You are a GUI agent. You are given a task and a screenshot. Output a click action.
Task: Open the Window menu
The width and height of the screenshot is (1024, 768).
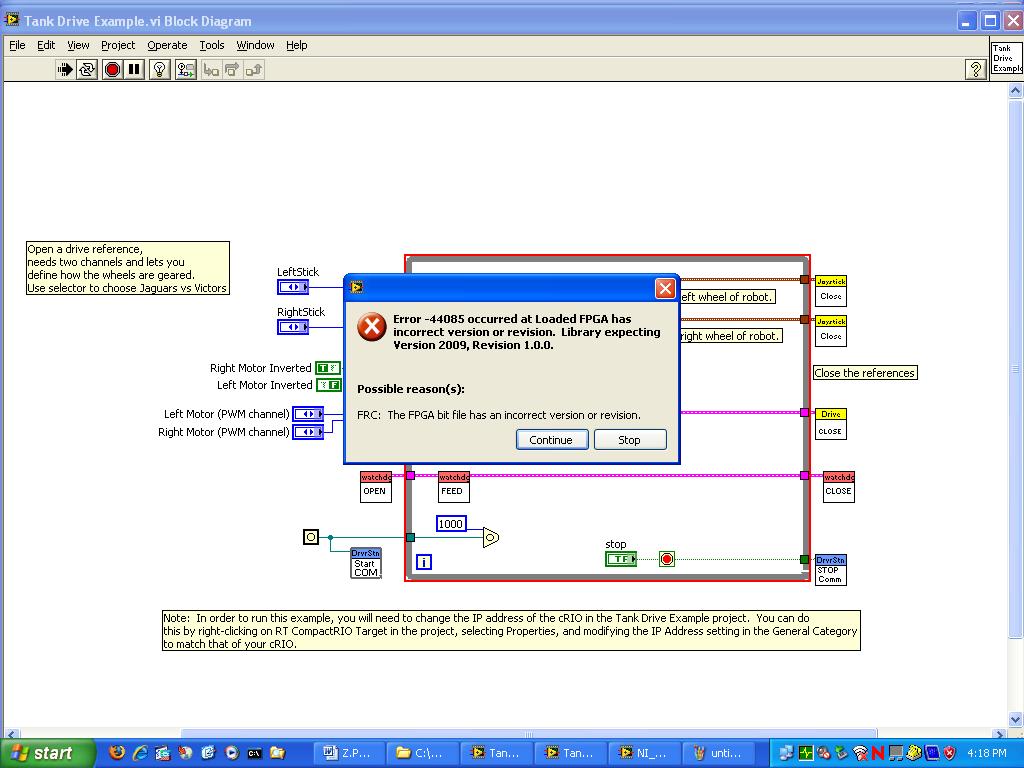click(255, 45)
